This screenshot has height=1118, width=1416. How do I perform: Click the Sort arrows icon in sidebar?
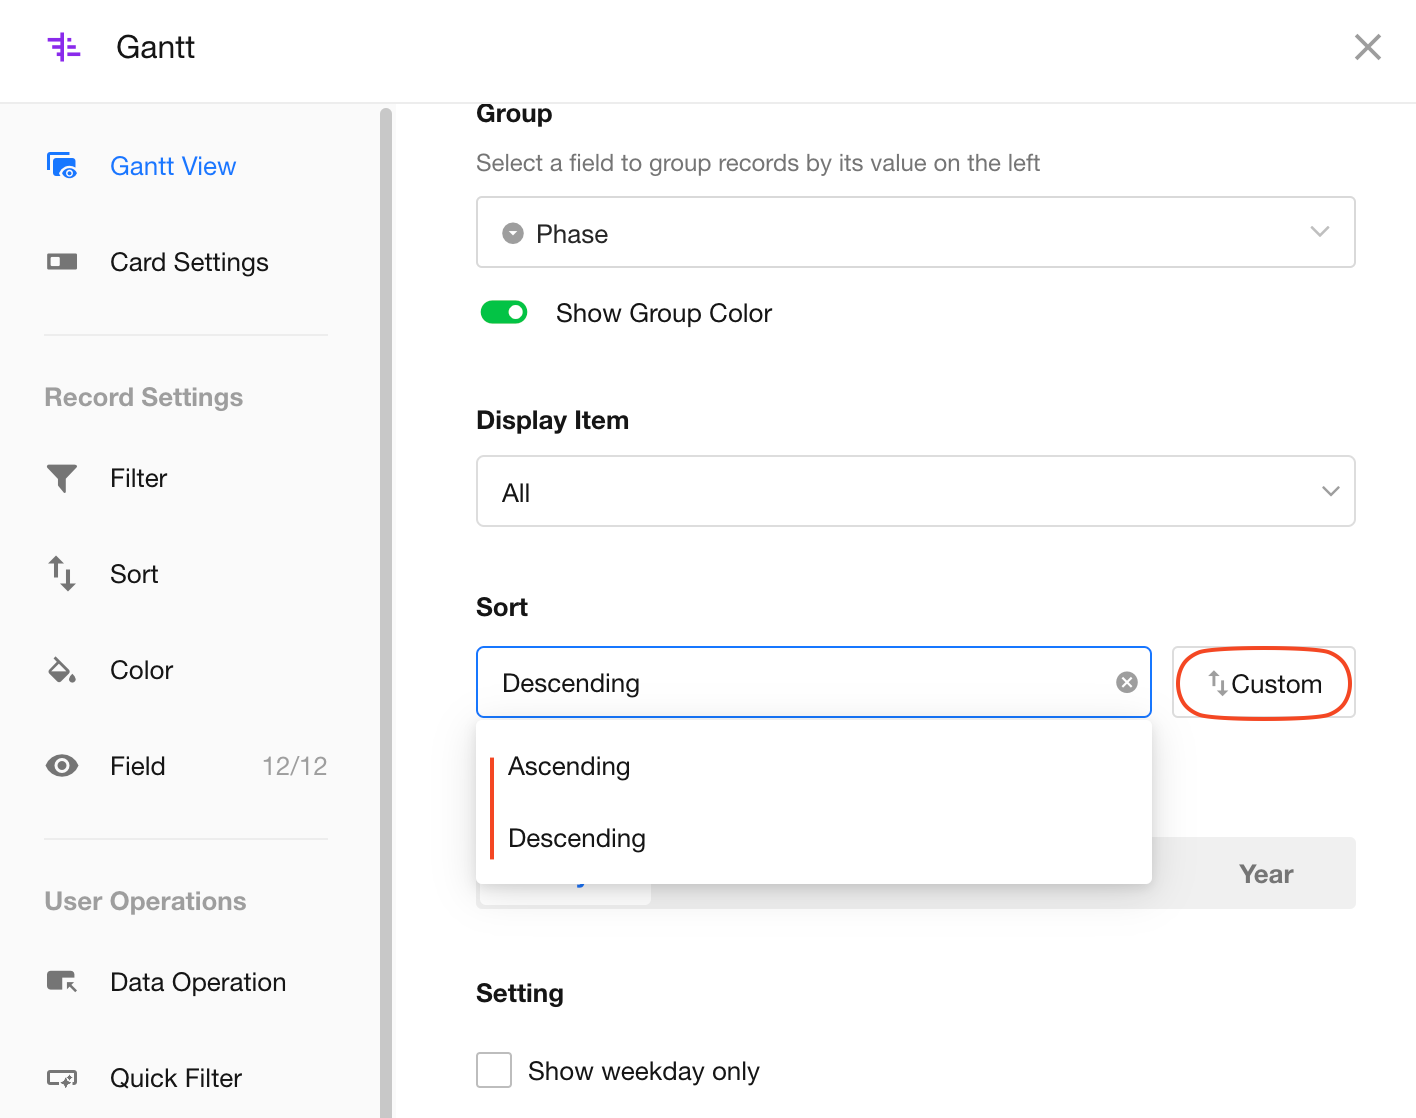click(x=62, y=574)
